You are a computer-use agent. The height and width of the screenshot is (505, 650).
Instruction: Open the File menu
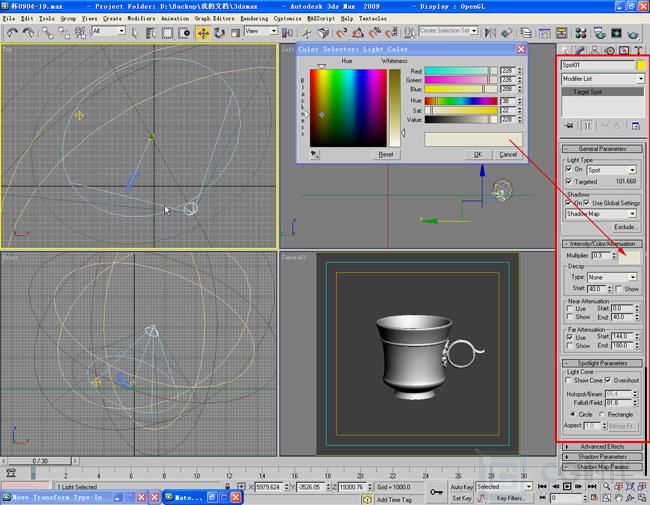[x=9, y=19]
